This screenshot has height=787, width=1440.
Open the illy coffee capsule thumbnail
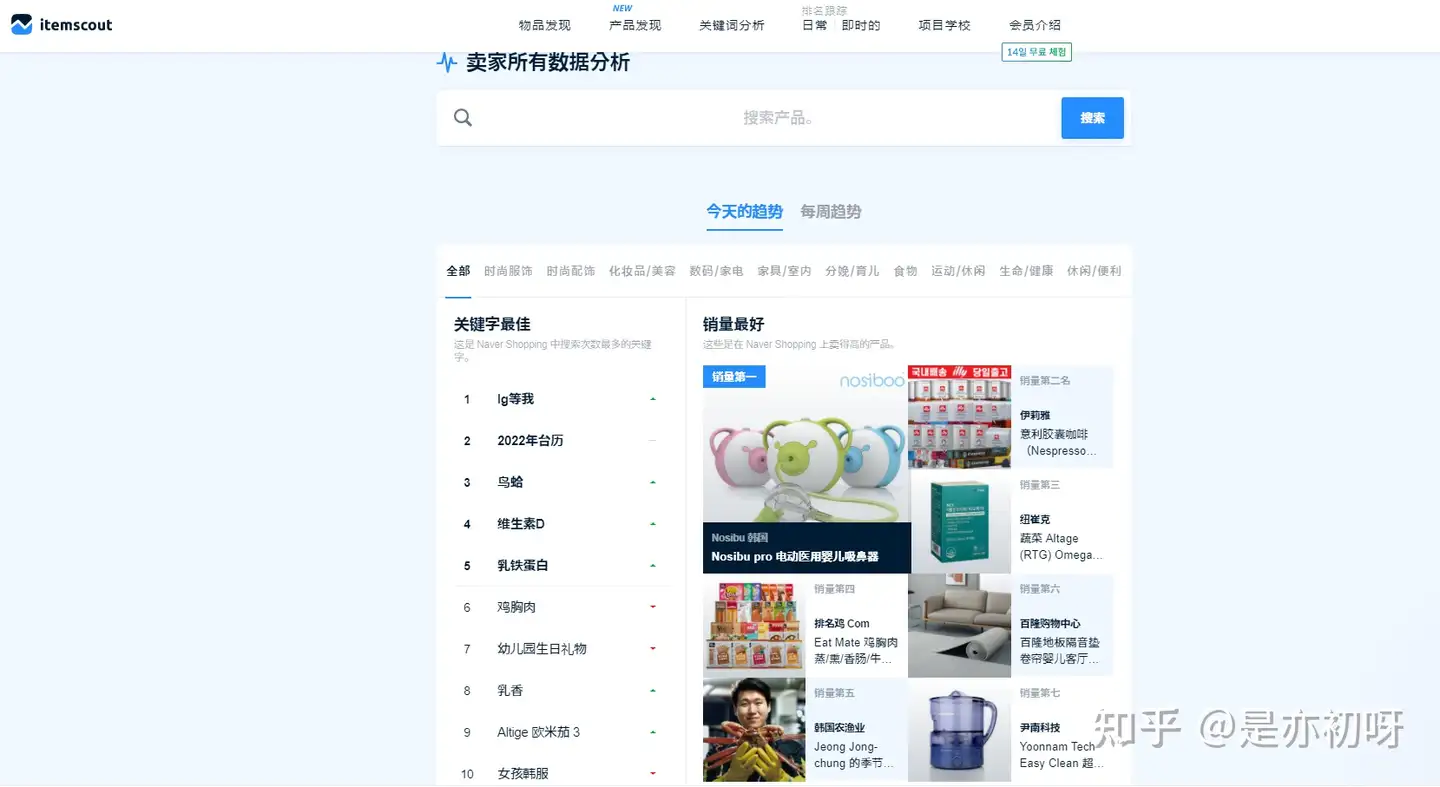959,417
